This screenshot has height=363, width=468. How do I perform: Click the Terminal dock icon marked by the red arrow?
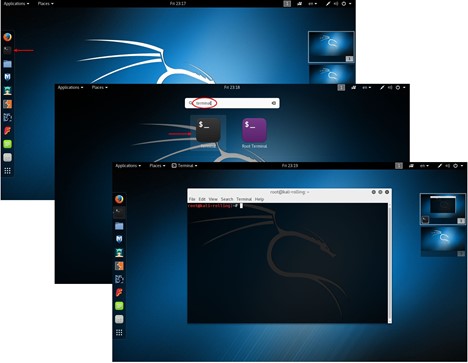point(7,50)
